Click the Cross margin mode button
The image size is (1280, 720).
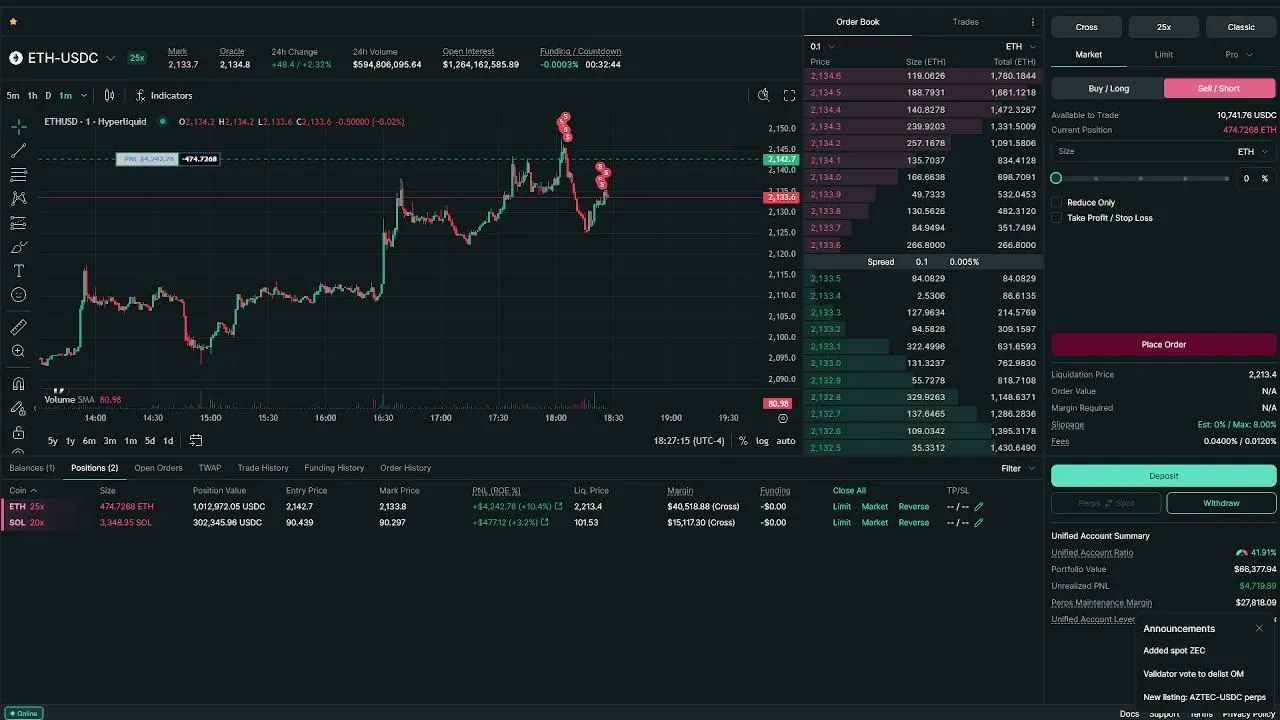1087,27
